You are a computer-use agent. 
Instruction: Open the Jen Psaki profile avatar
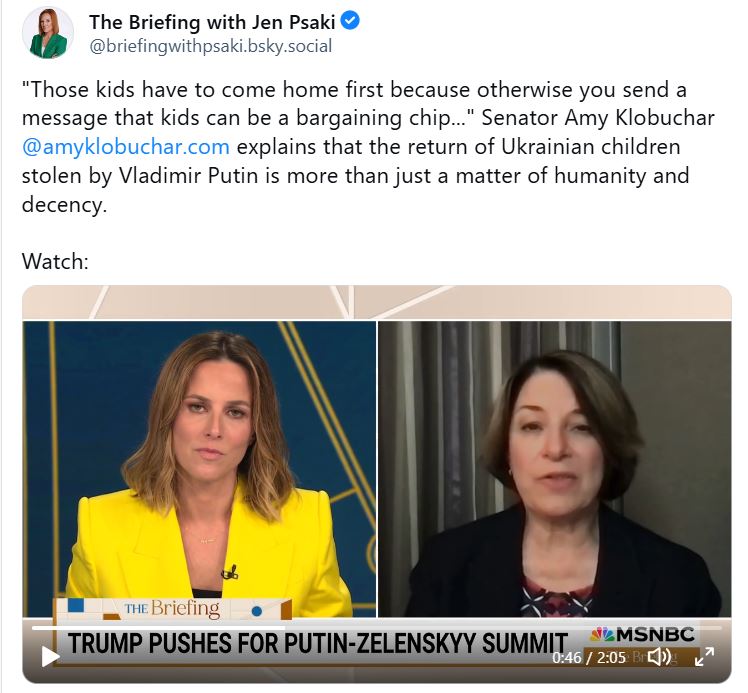(48, 33)
